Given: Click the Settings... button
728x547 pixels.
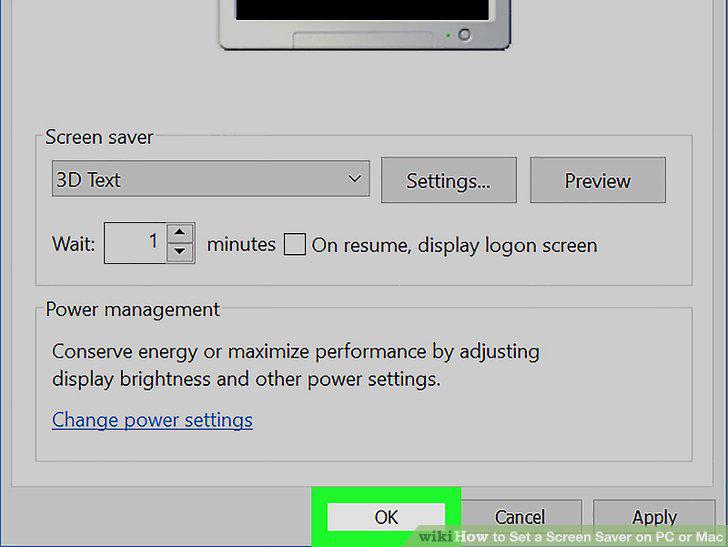Looking at the screenshot, I should click(448, 180).
